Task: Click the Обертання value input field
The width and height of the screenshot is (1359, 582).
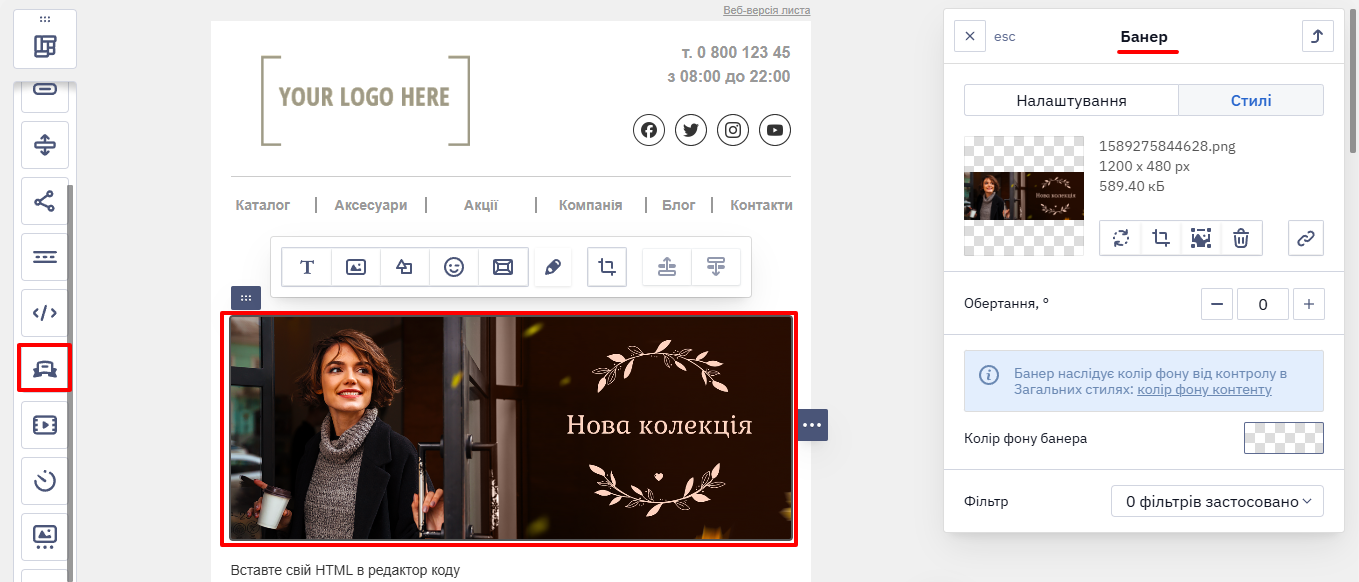Action: (1263, 304)
